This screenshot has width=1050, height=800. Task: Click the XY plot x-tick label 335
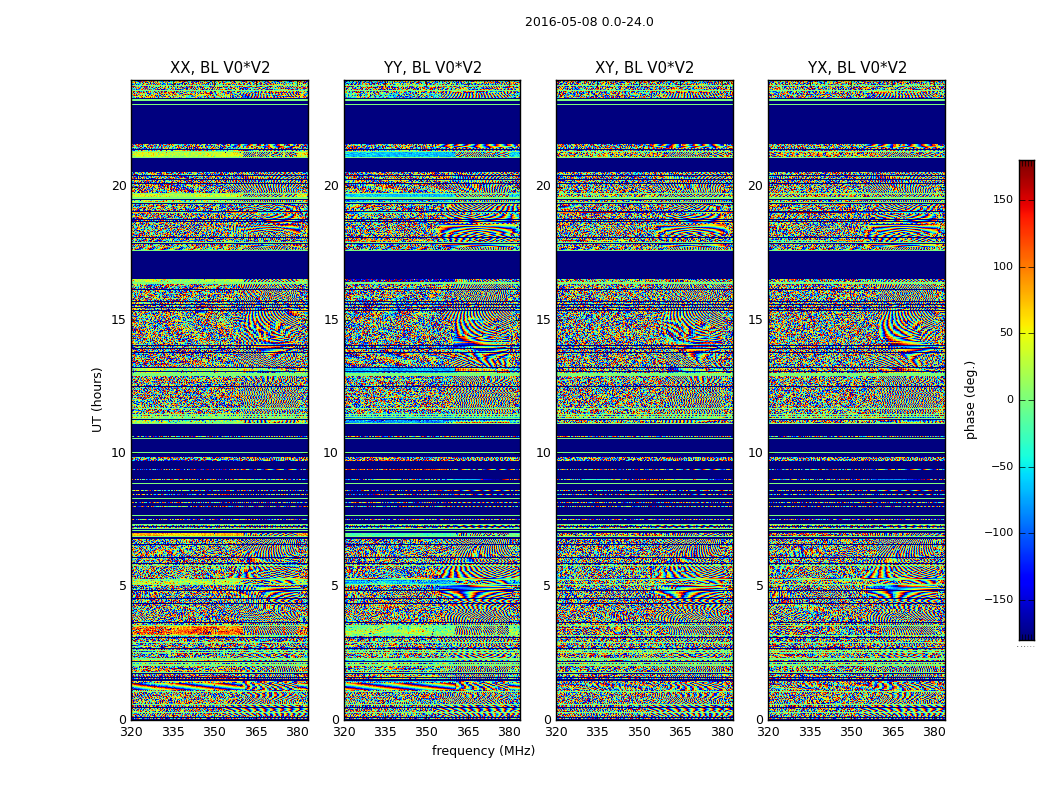click(597, 732)
